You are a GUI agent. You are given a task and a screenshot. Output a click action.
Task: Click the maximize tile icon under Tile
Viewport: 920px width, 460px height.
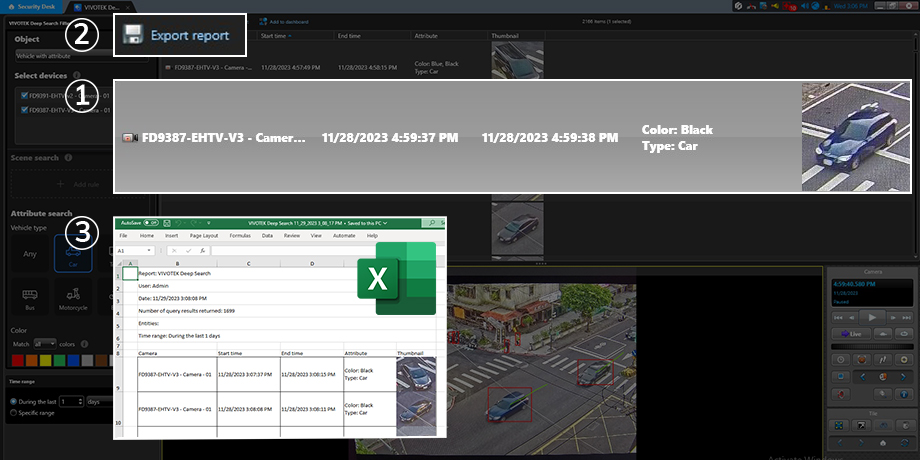pyautogui.click(x=840, y=425)
